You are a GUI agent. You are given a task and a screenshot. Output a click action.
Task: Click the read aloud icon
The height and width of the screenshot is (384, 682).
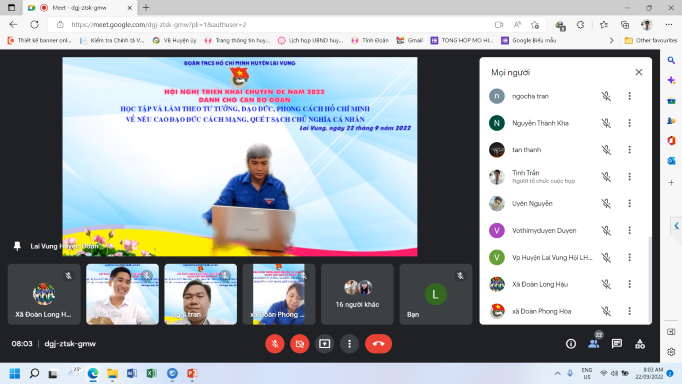click(517, 25)
